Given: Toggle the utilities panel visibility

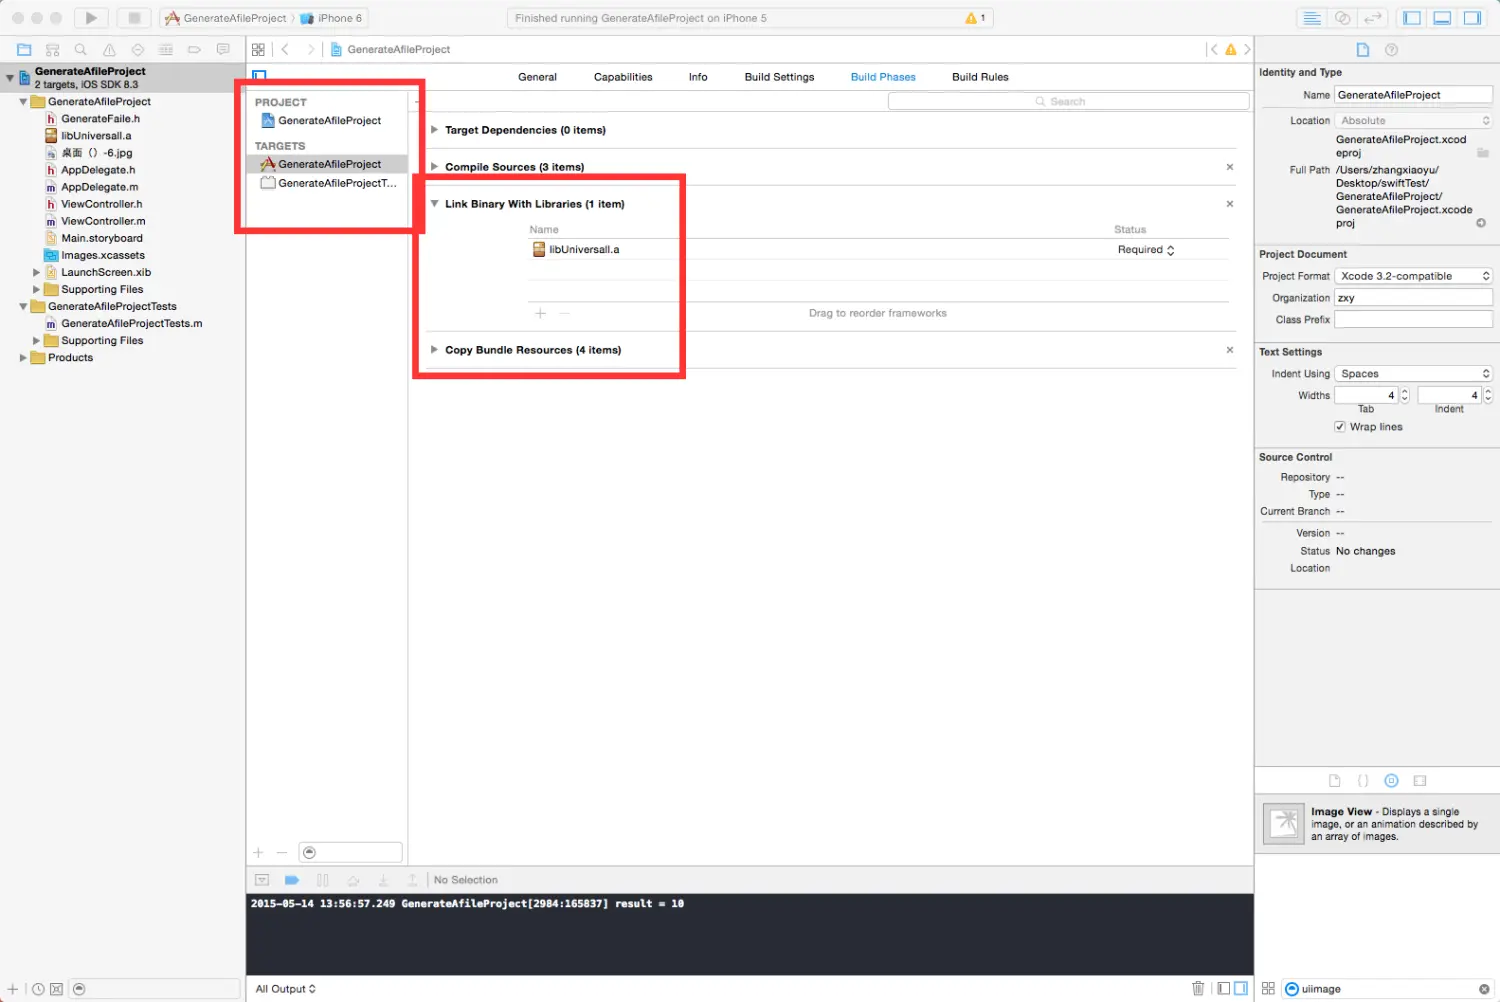Looking at the screenshot, I should click(1472, 18).
